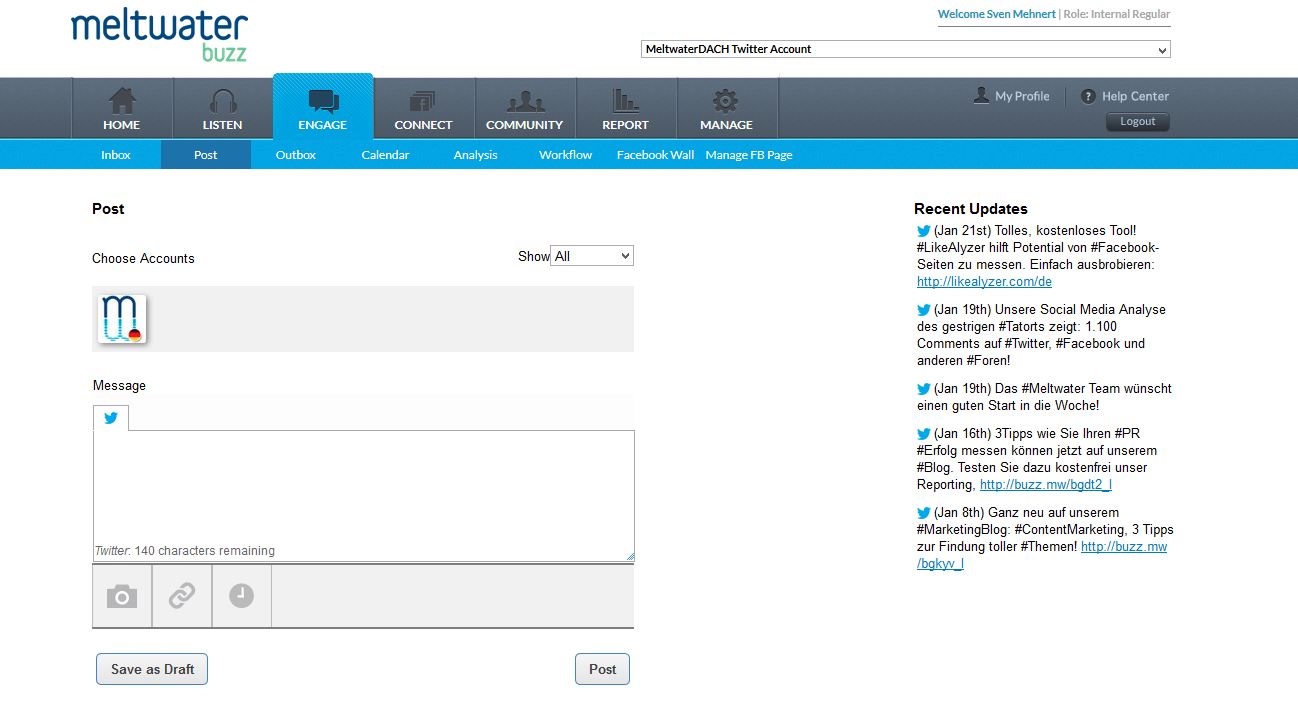Viewport: 1298px width, 705px height.
Task: Click inside the message text area
Action: (x=363, y=485)
